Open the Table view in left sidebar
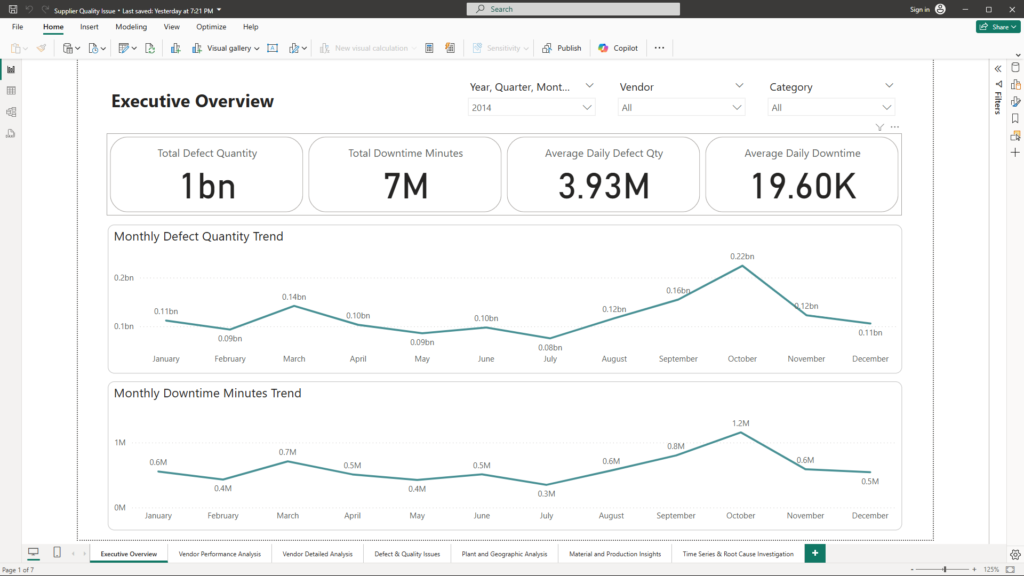This screenshot has width=1024, height=576. pos(11,91)
